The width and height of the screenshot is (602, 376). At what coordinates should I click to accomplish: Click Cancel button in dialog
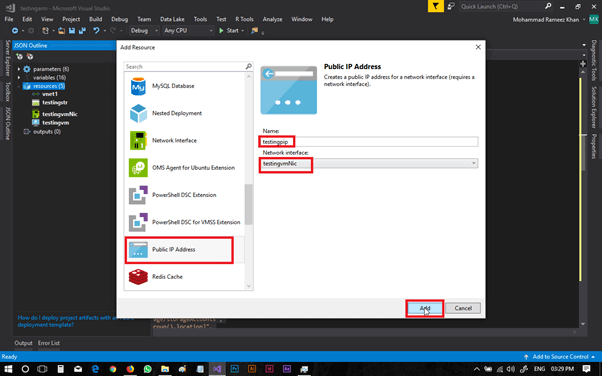click(463, 308)
